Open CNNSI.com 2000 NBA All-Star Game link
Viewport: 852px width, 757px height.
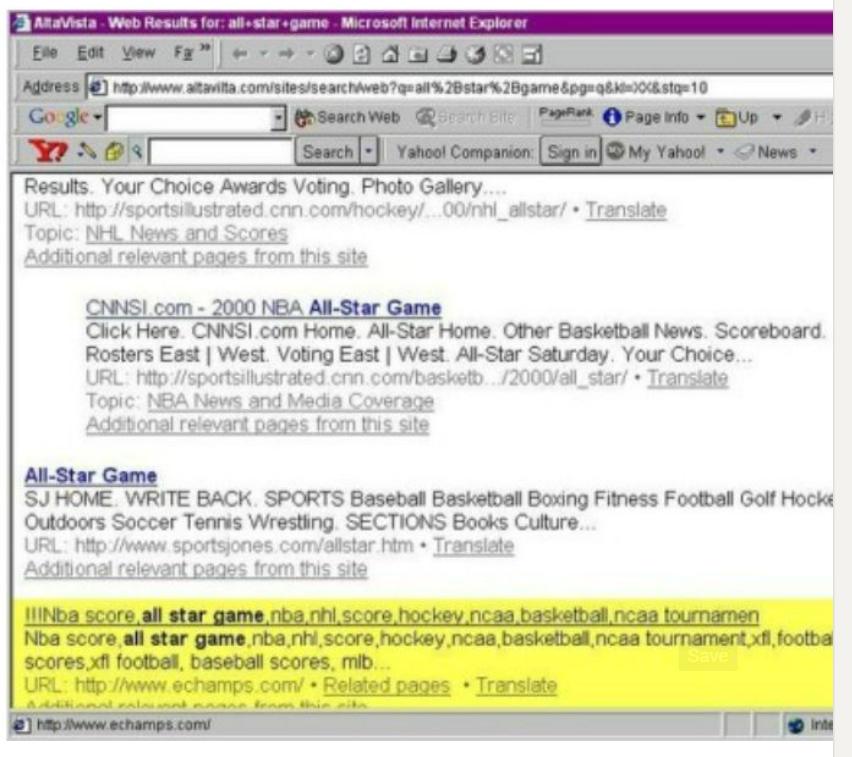pyautogui.click(x=264, y=308)
